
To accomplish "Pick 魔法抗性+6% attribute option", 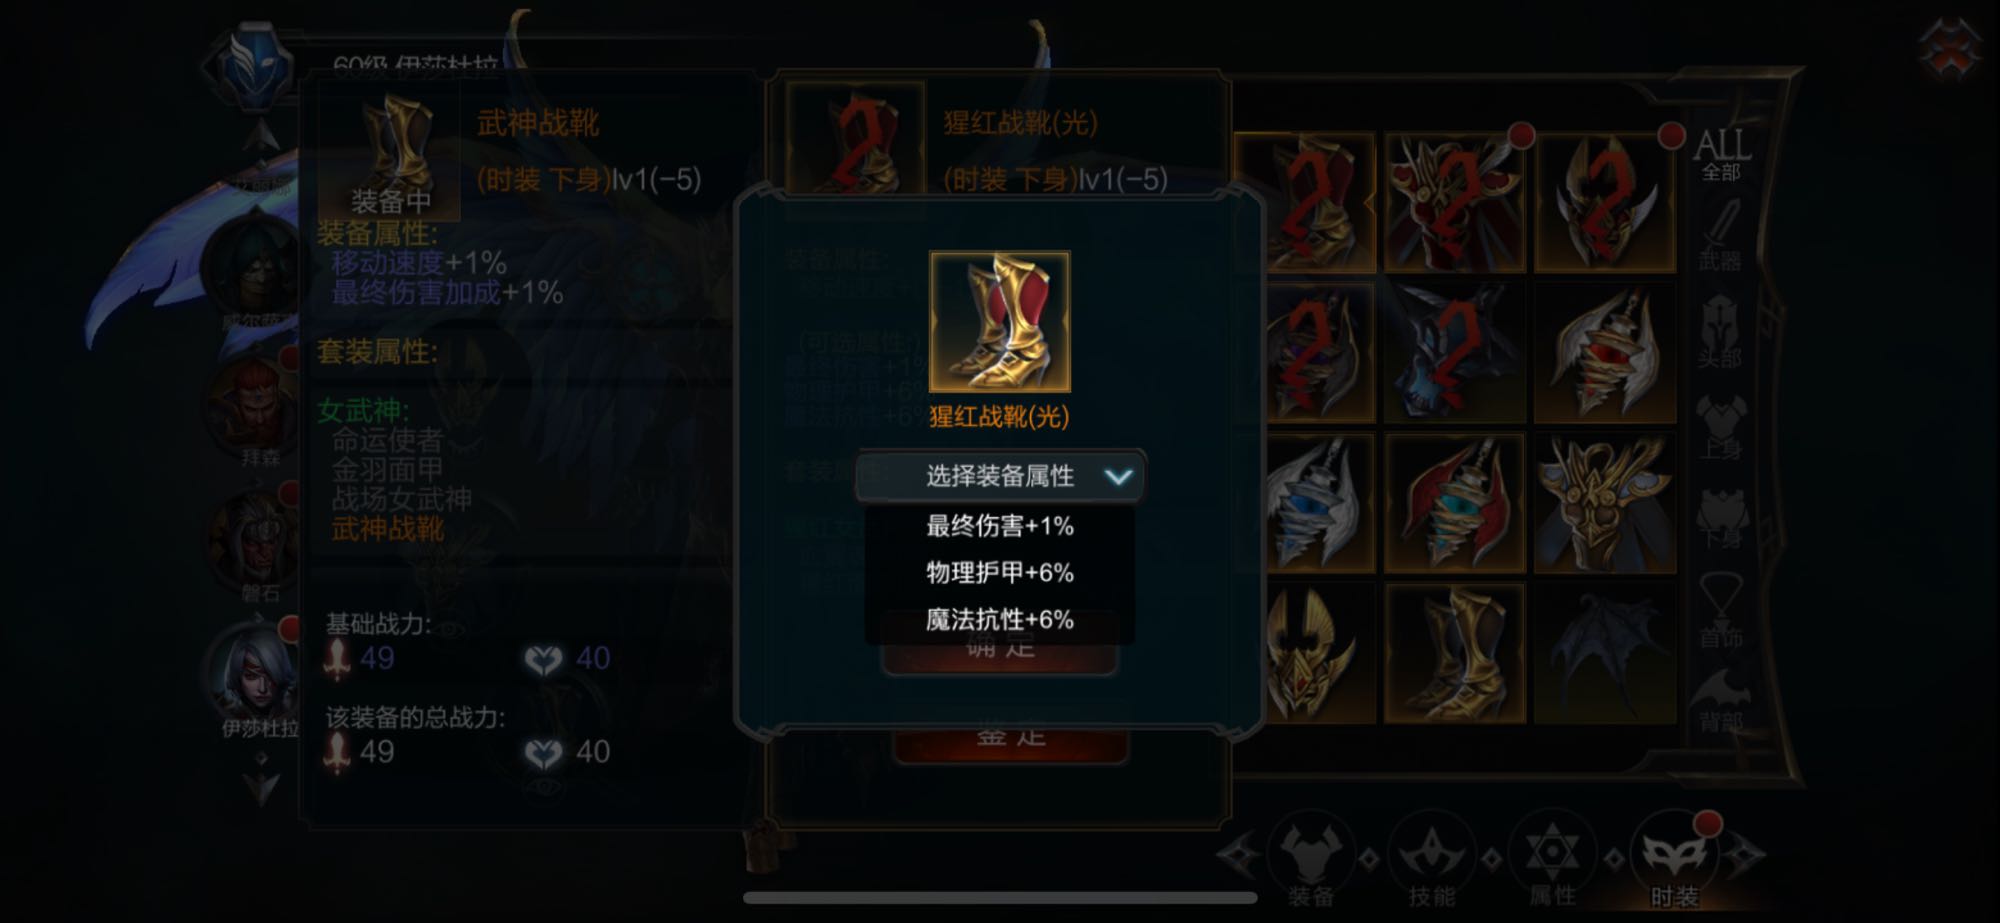I will 999,620.
